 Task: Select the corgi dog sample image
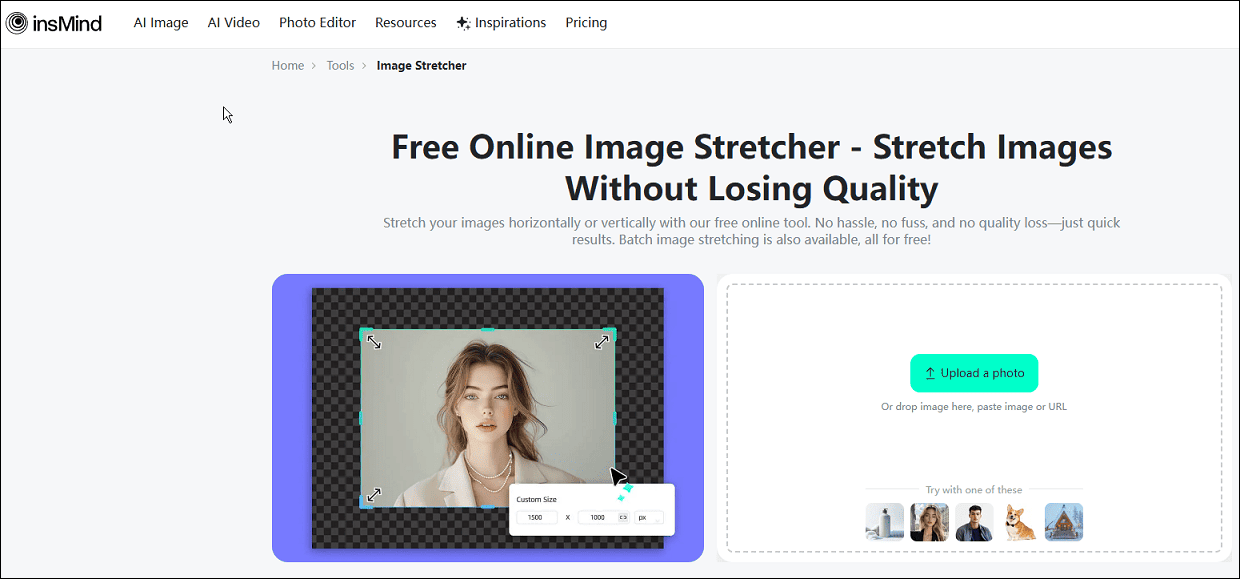click(x=1019, y=522)
